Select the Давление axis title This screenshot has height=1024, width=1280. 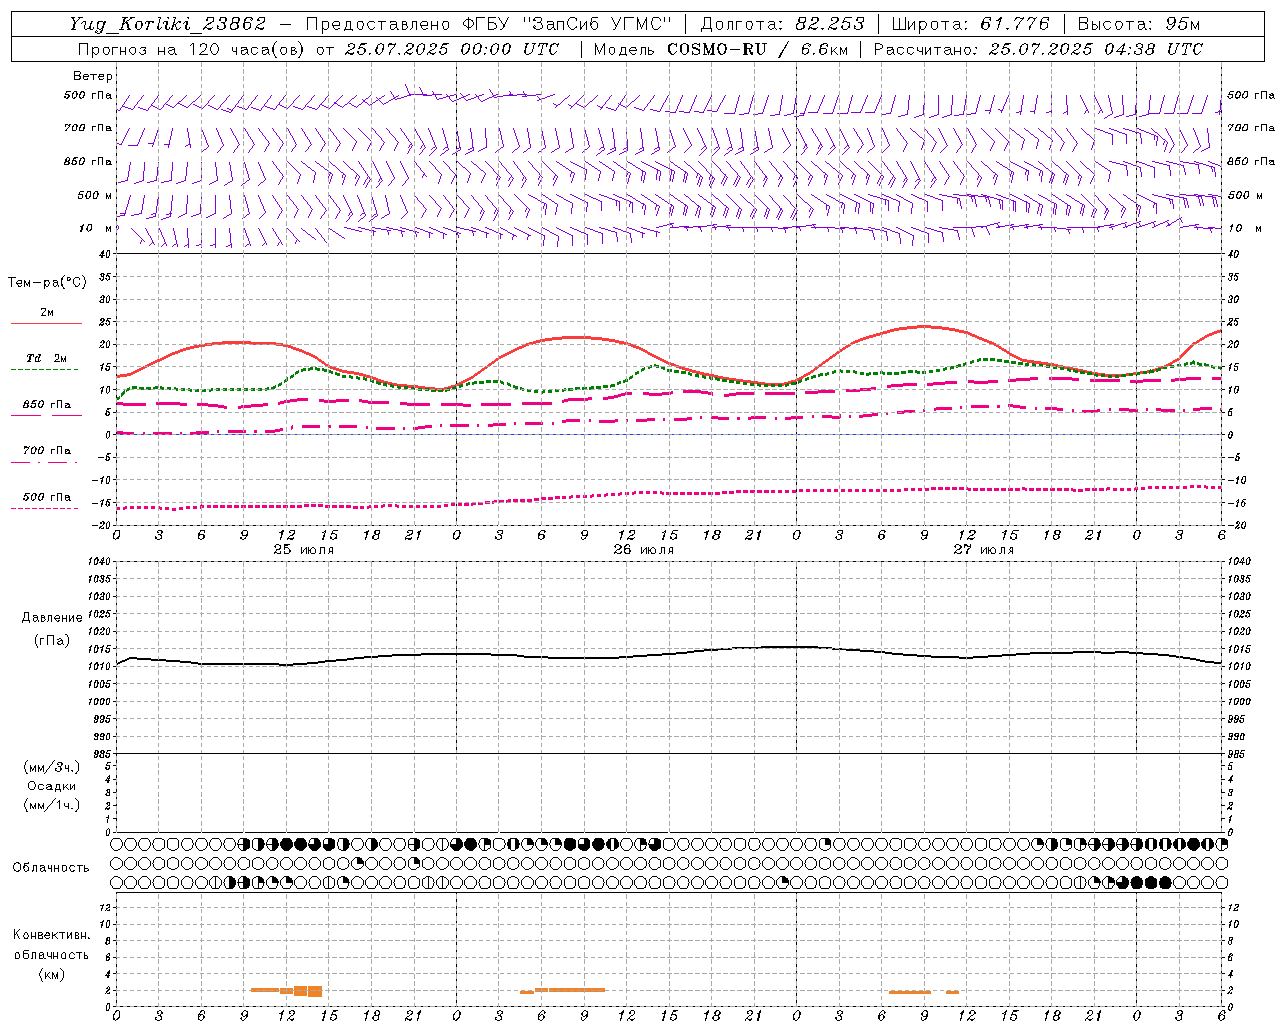tap(52, 618)
